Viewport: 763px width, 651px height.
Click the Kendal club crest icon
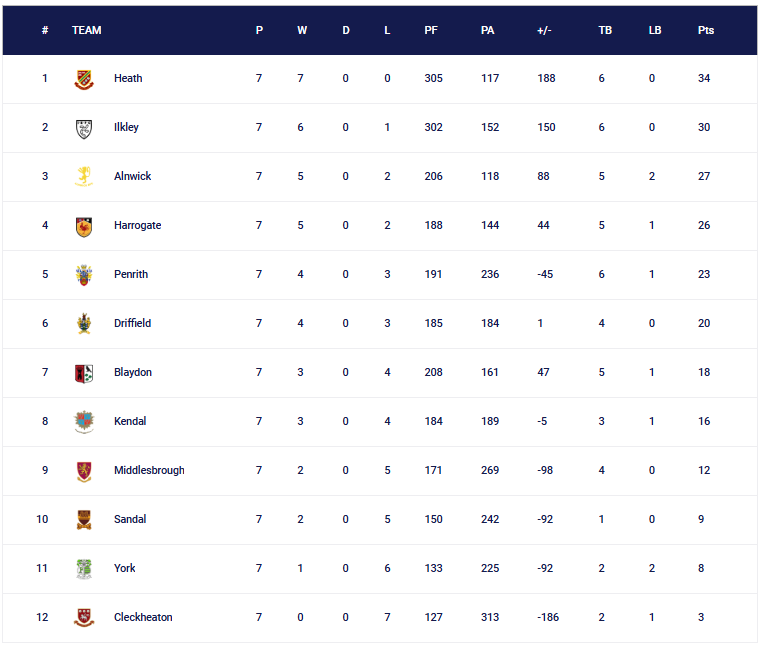(x=85, y=422)
